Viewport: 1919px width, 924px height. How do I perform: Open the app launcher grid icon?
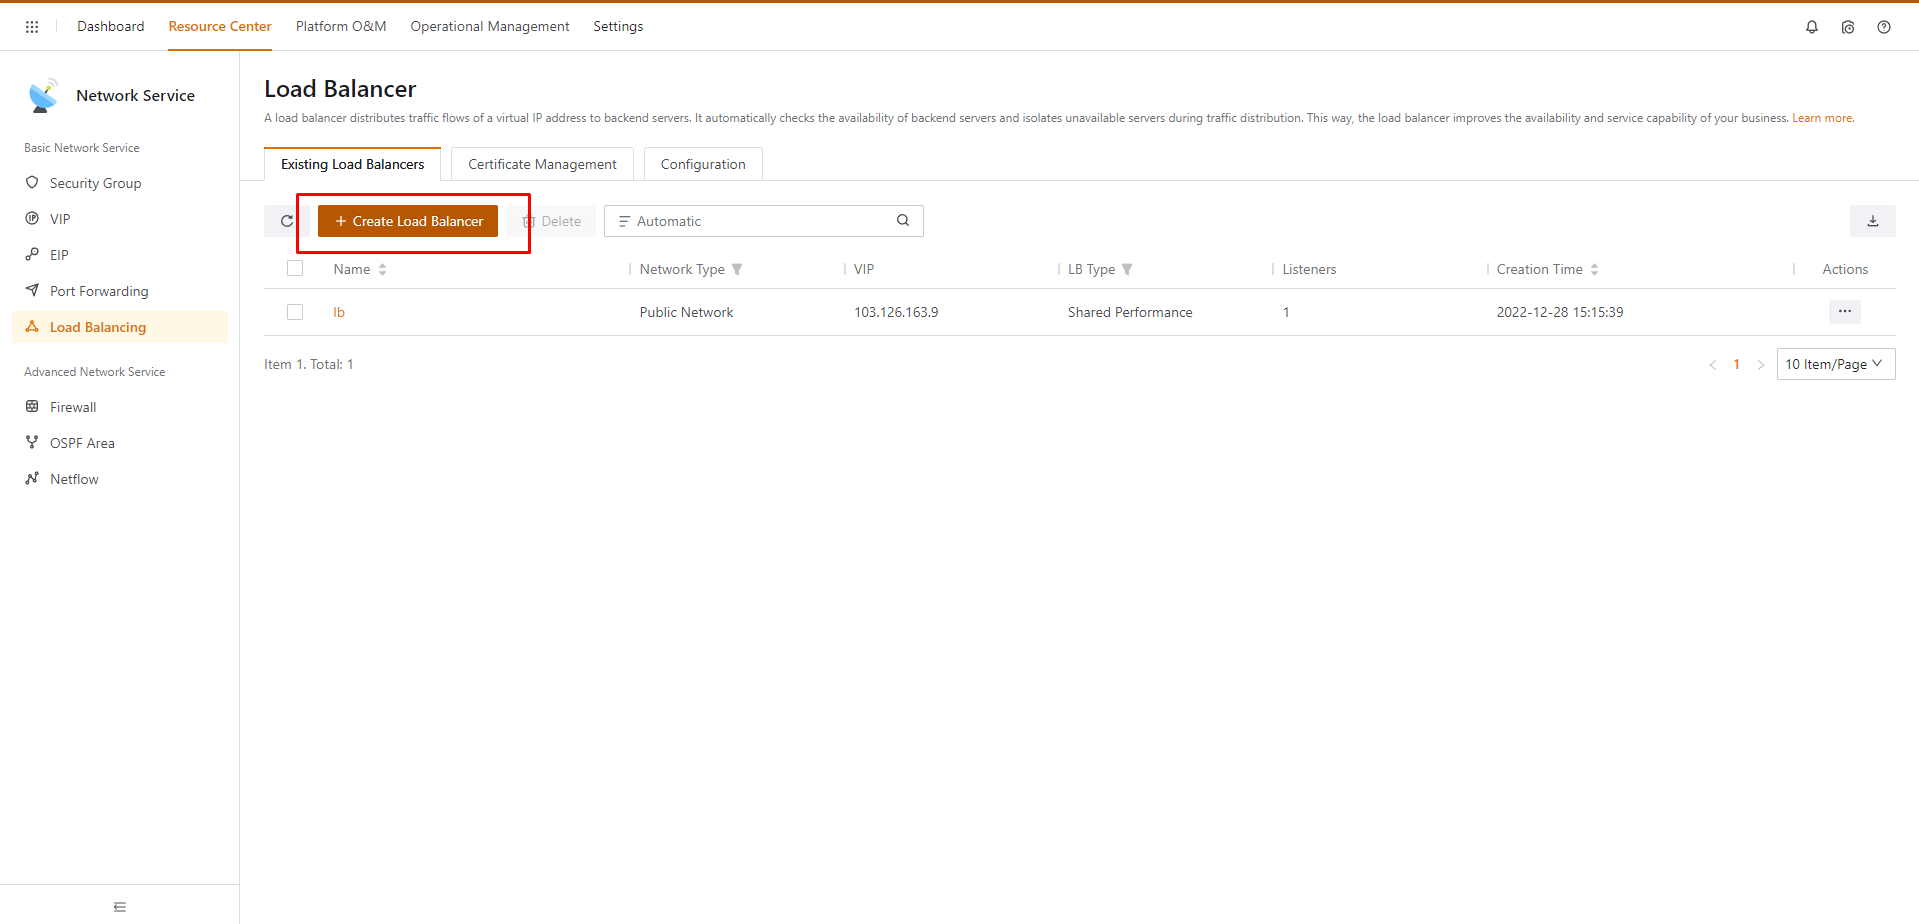point(32,27)
